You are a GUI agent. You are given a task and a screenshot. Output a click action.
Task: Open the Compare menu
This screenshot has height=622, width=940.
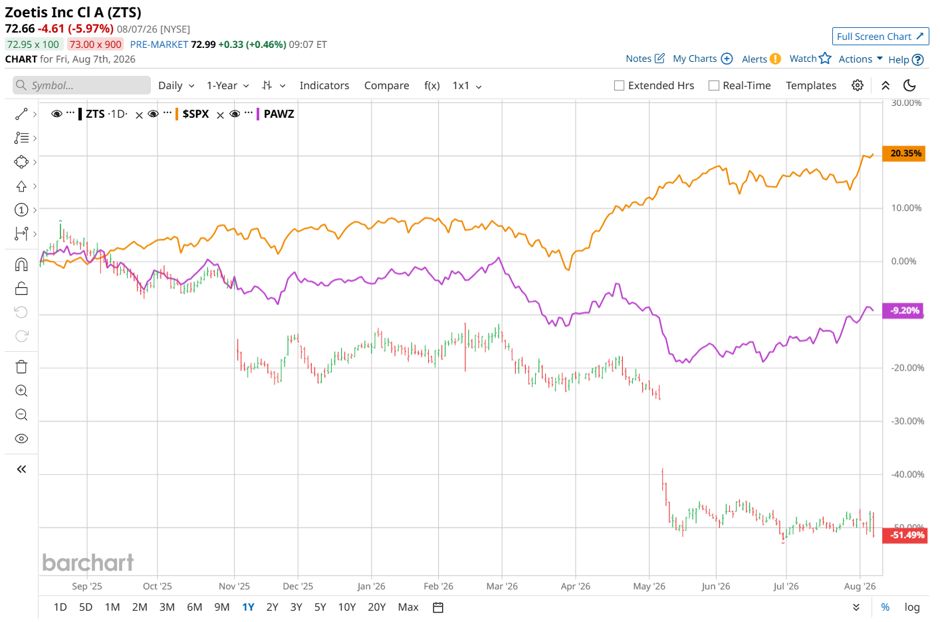coord(386,85)
